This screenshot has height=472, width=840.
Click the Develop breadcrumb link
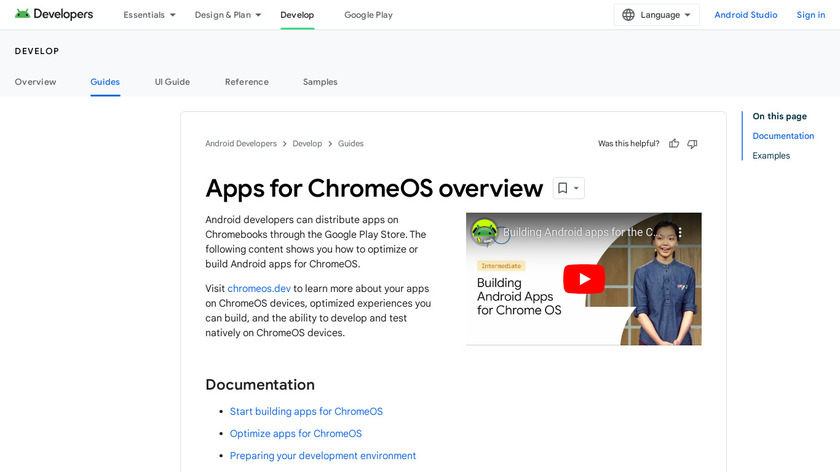[307, 144]
